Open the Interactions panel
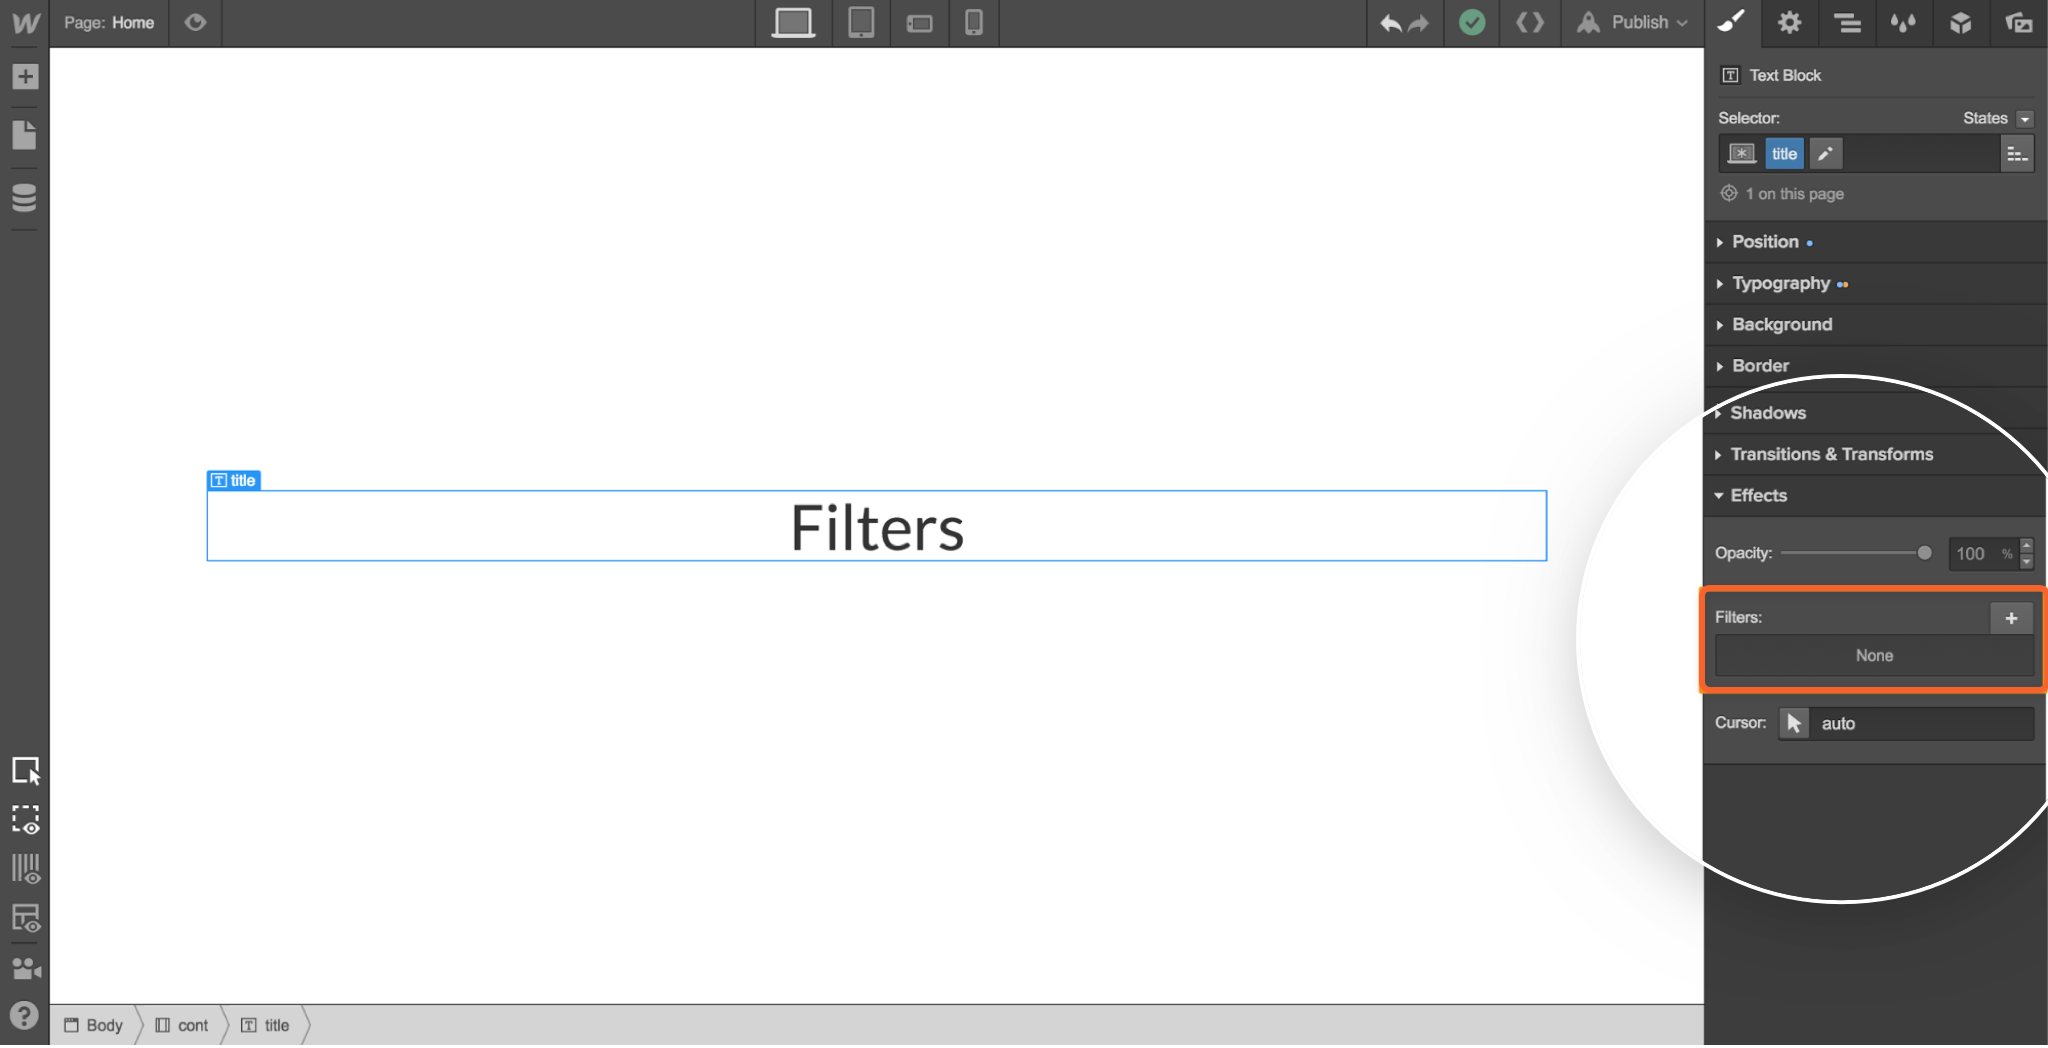Viewport: 2048px width, 1048px height. tap(1904, 23)
